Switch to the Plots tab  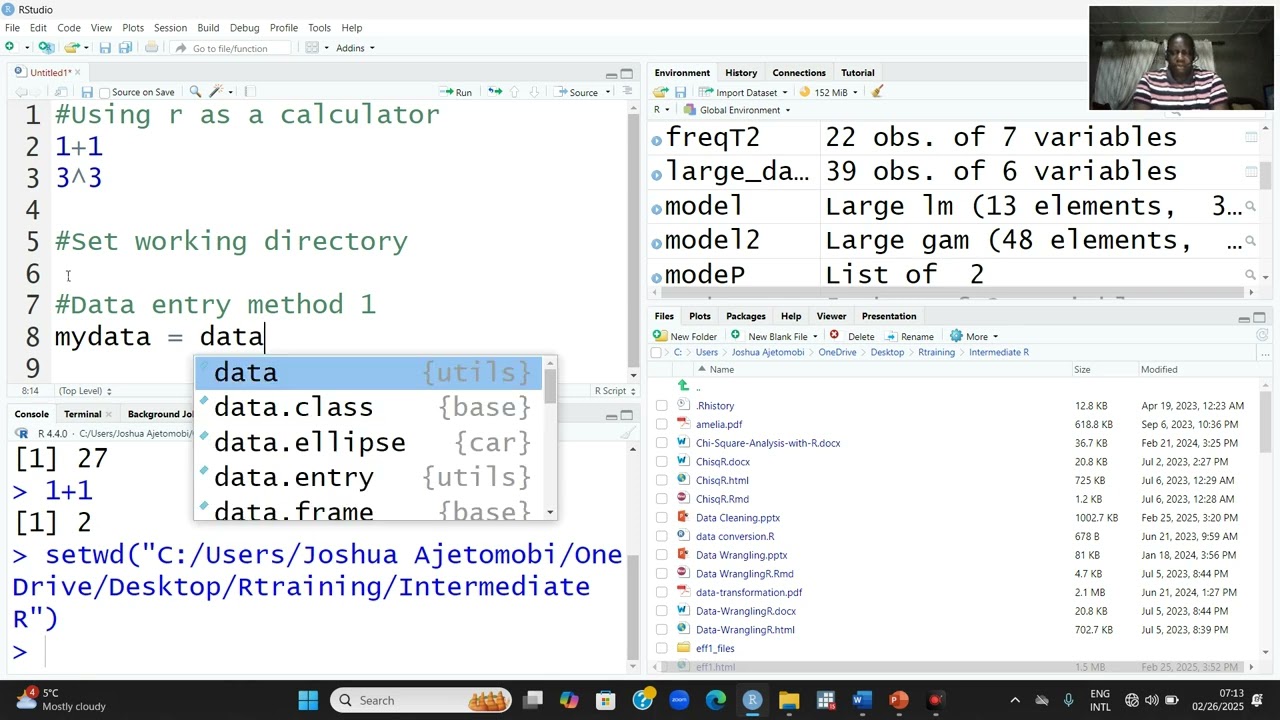pos(700,316)
